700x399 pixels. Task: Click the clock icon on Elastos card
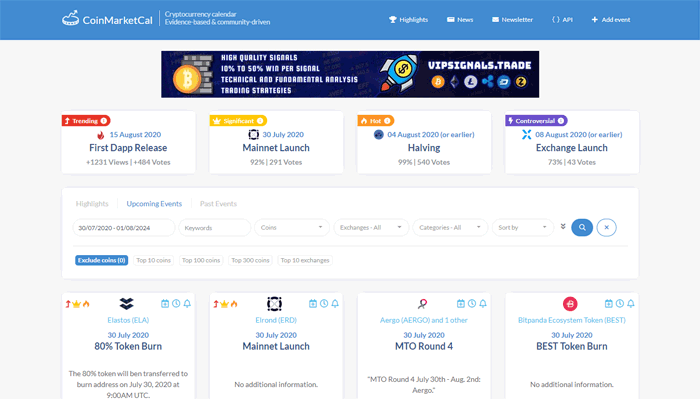pyautogui.click(x=176, y=303)
